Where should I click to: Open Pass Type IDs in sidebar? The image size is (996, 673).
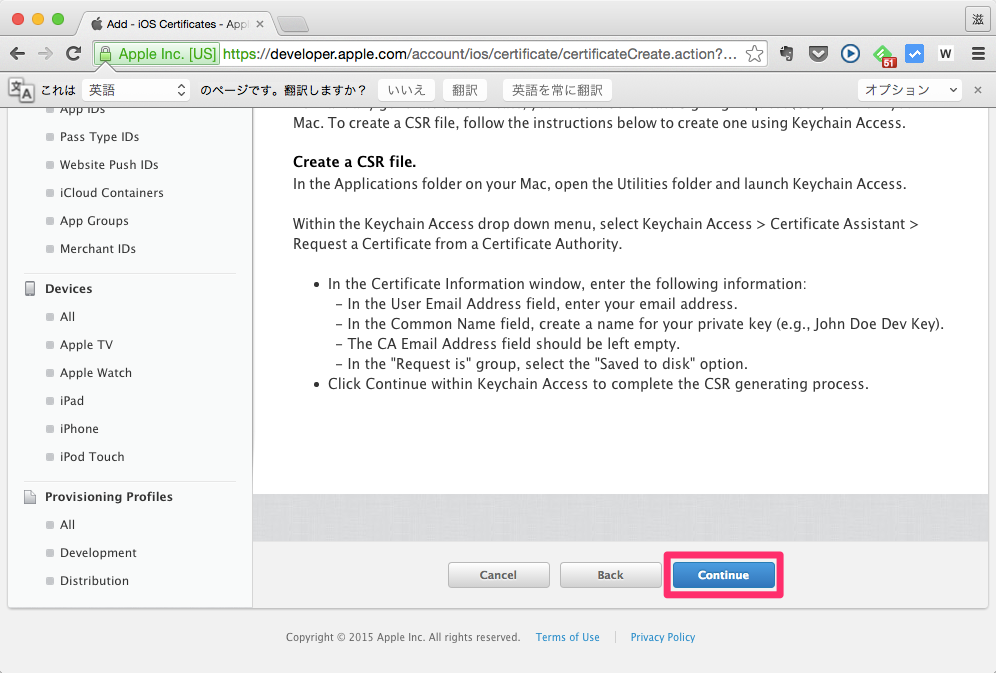click(99, 137)
